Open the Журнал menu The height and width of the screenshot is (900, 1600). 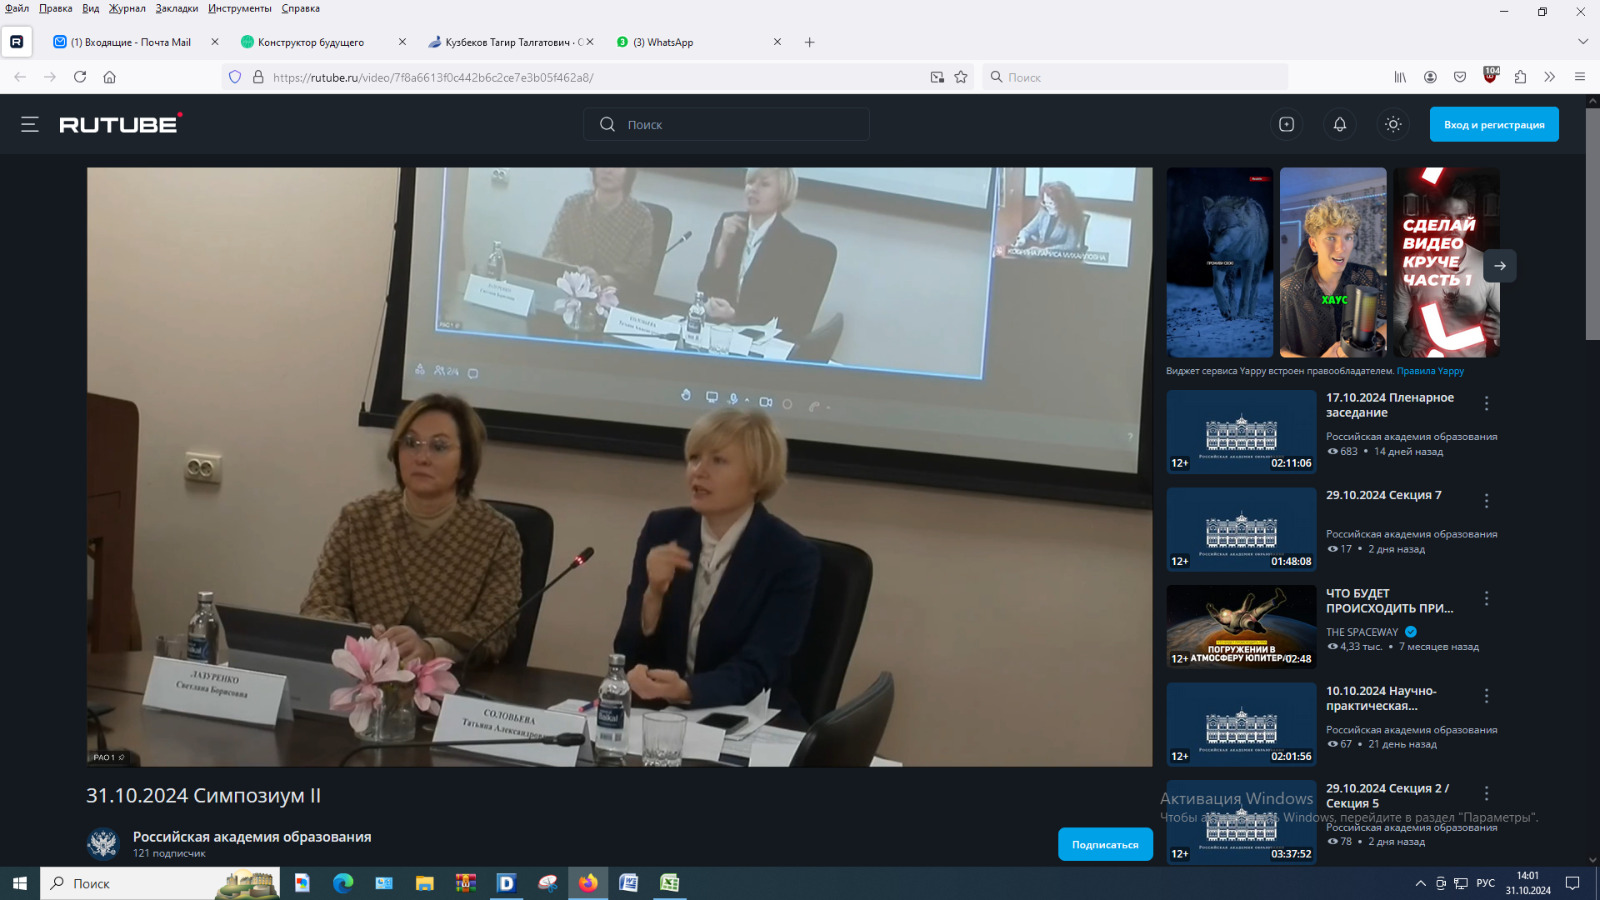127,8
